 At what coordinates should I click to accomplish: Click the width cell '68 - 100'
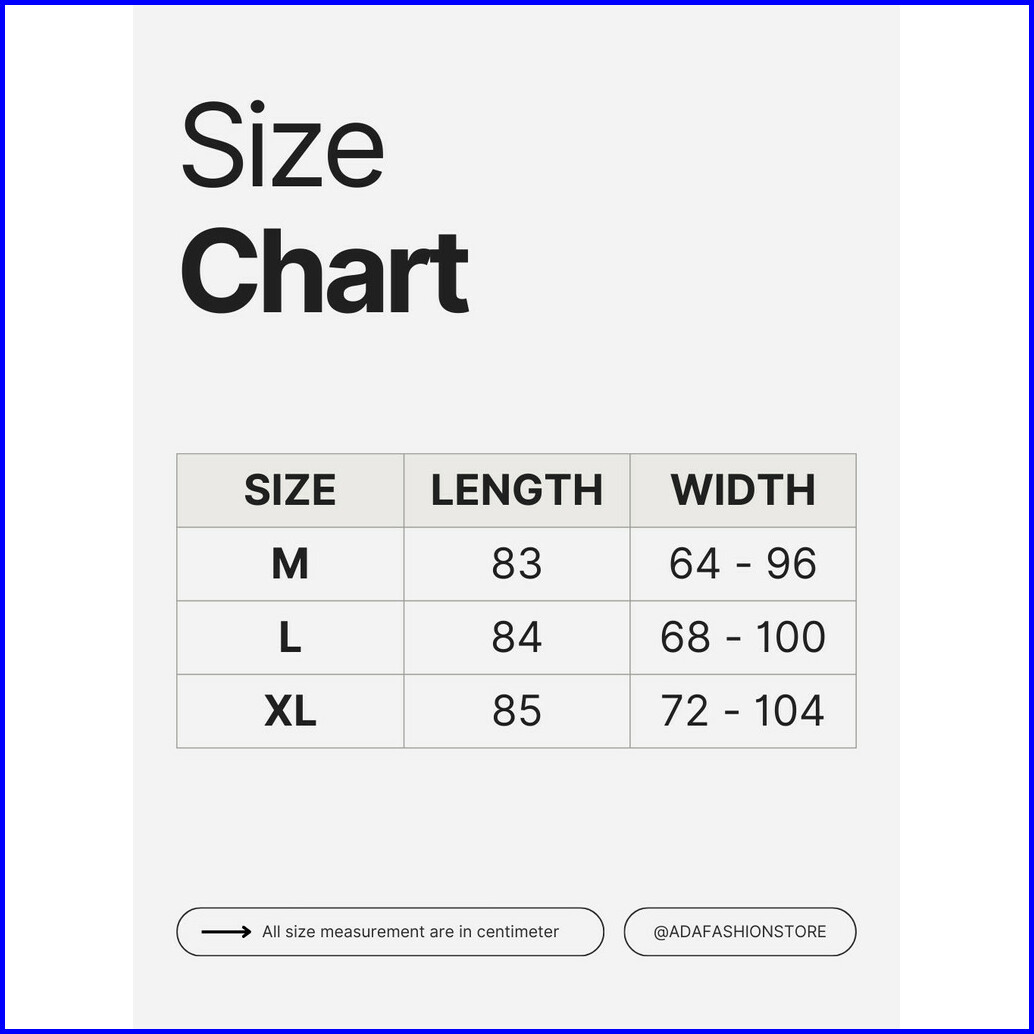pyautogui.click(x=743, y=638)
